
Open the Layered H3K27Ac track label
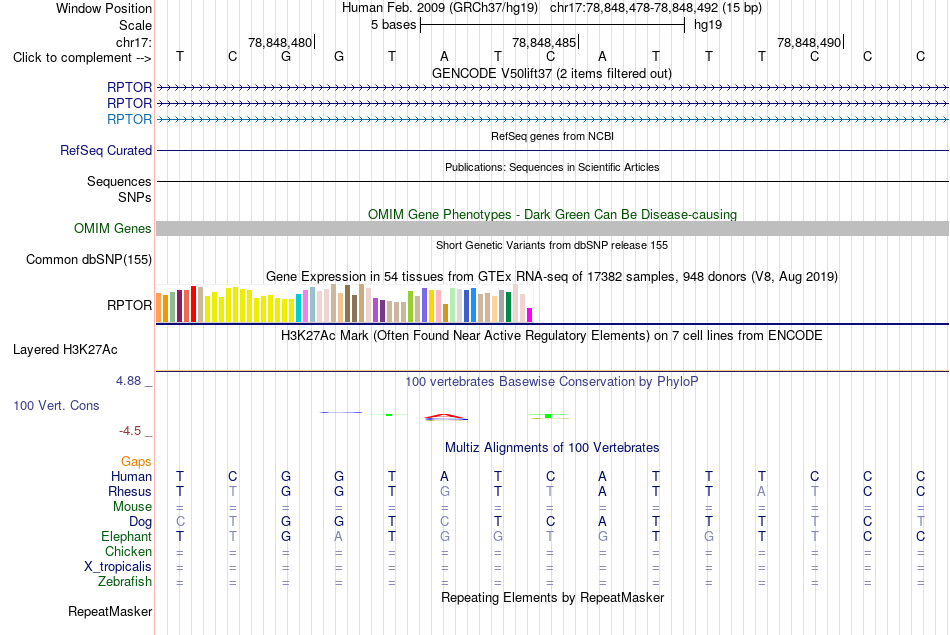tap(65, 350)
